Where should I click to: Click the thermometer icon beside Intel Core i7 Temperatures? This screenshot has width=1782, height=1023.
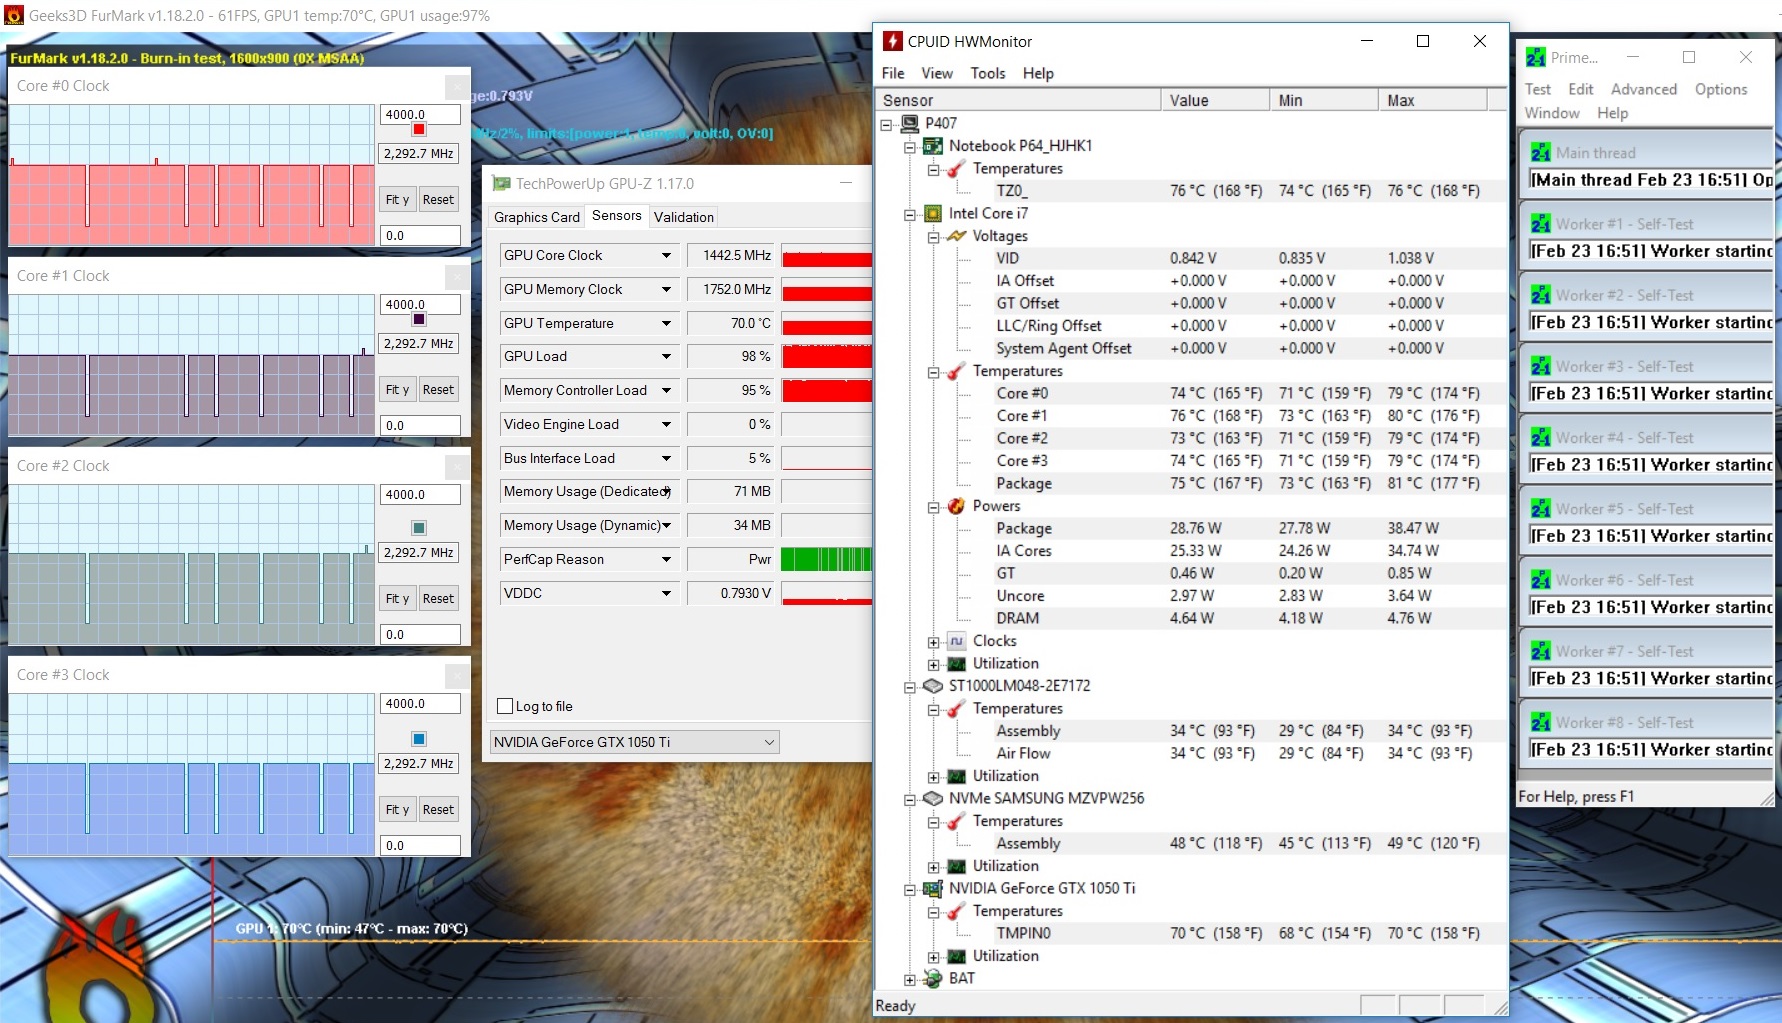point(957,371)
